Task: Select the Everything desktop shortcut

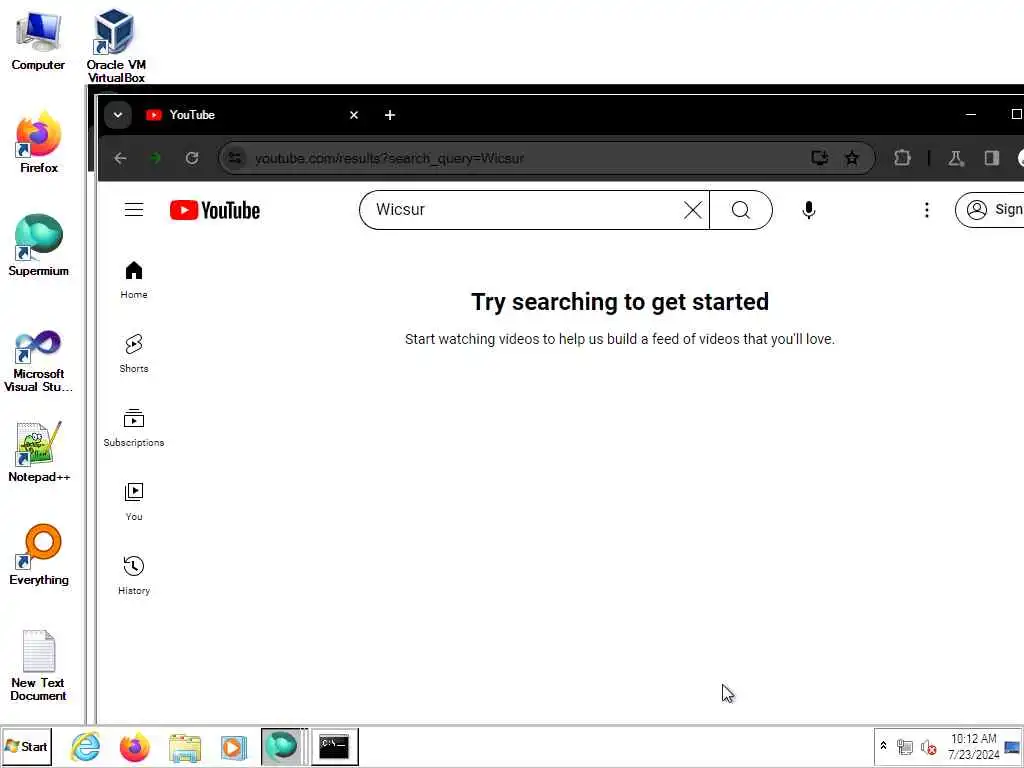Action: pos(39,555)
